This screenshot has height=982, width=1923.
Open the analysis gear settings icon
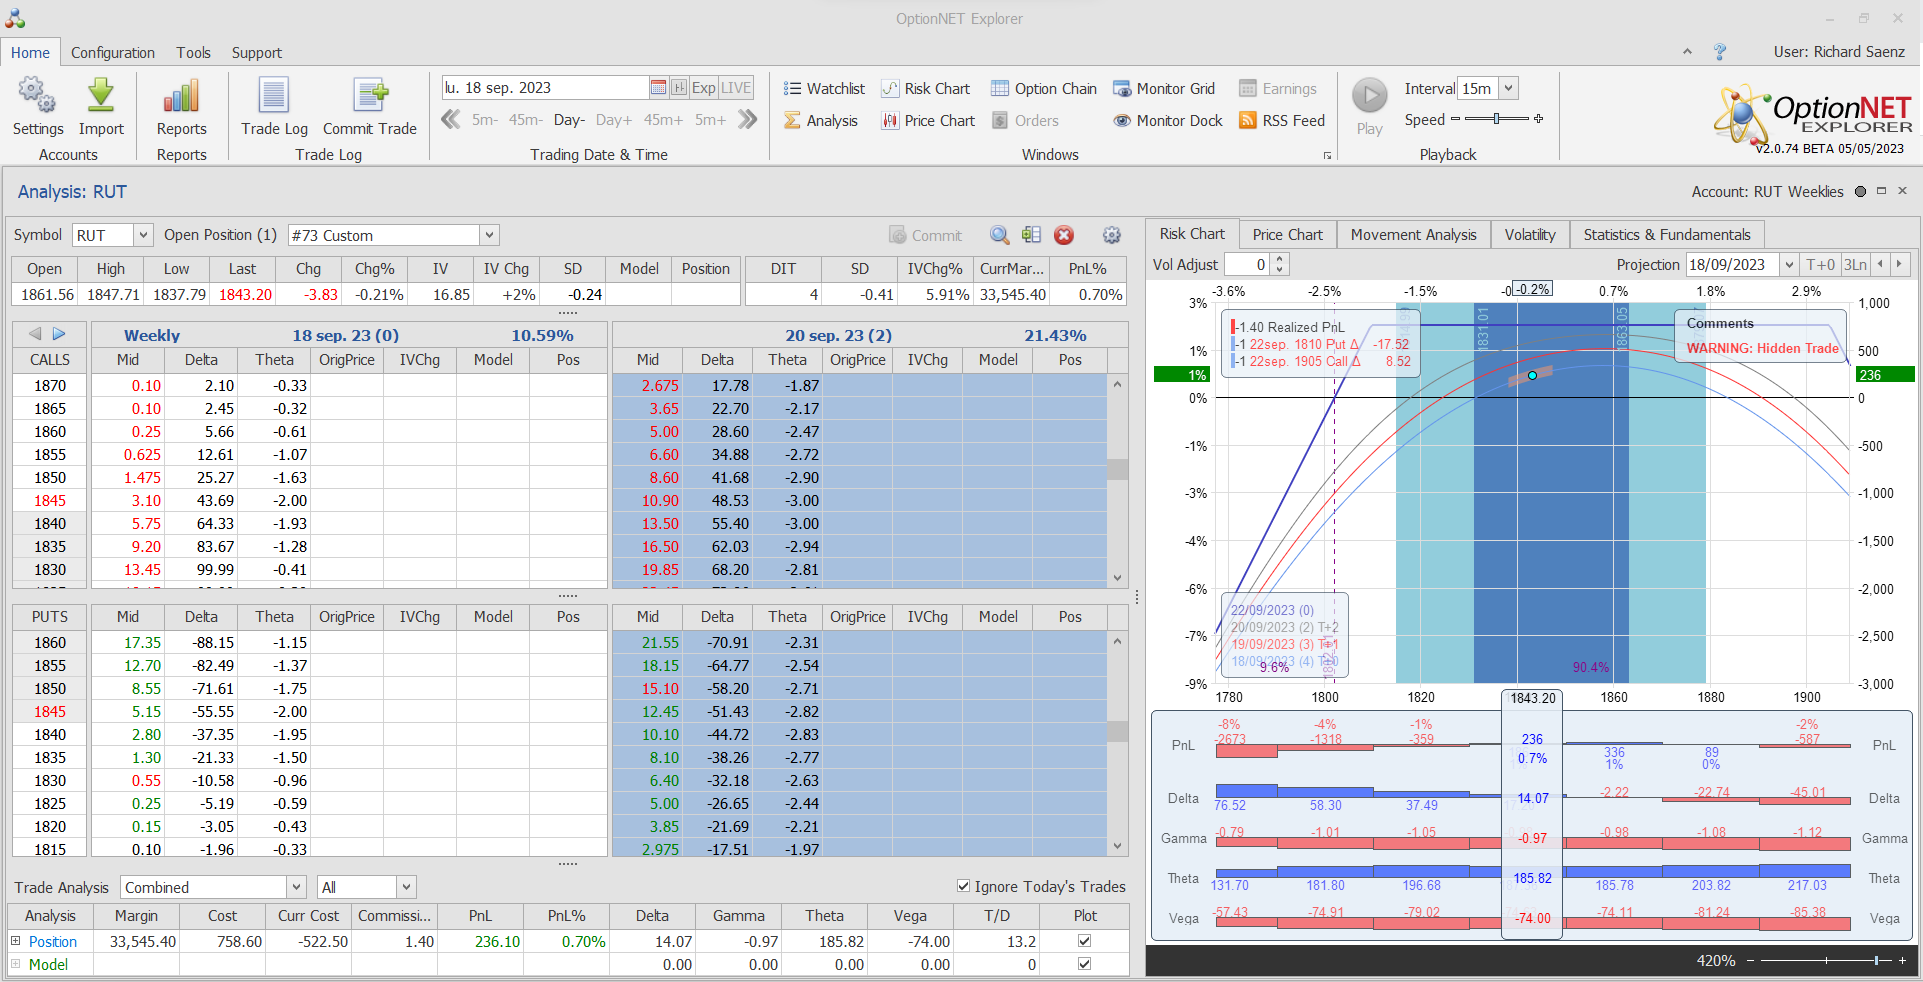1111,235
